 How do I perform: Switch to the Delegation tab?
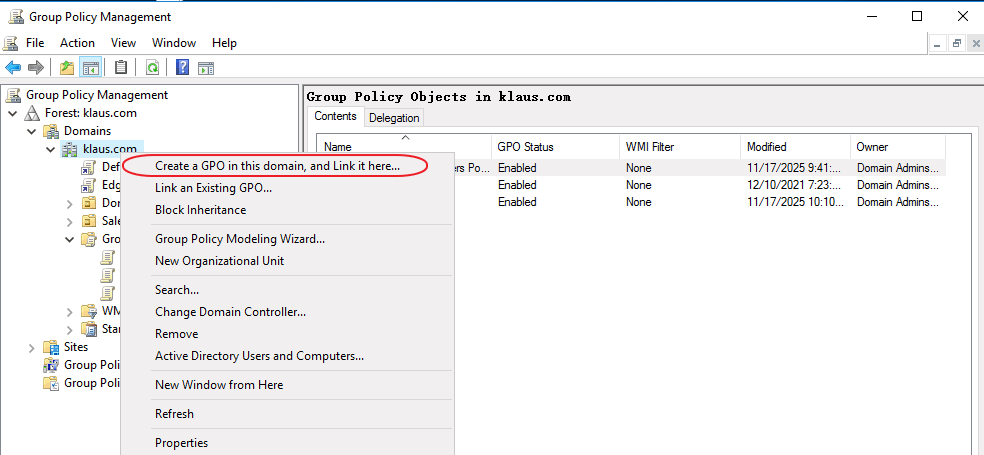point(394,118)
